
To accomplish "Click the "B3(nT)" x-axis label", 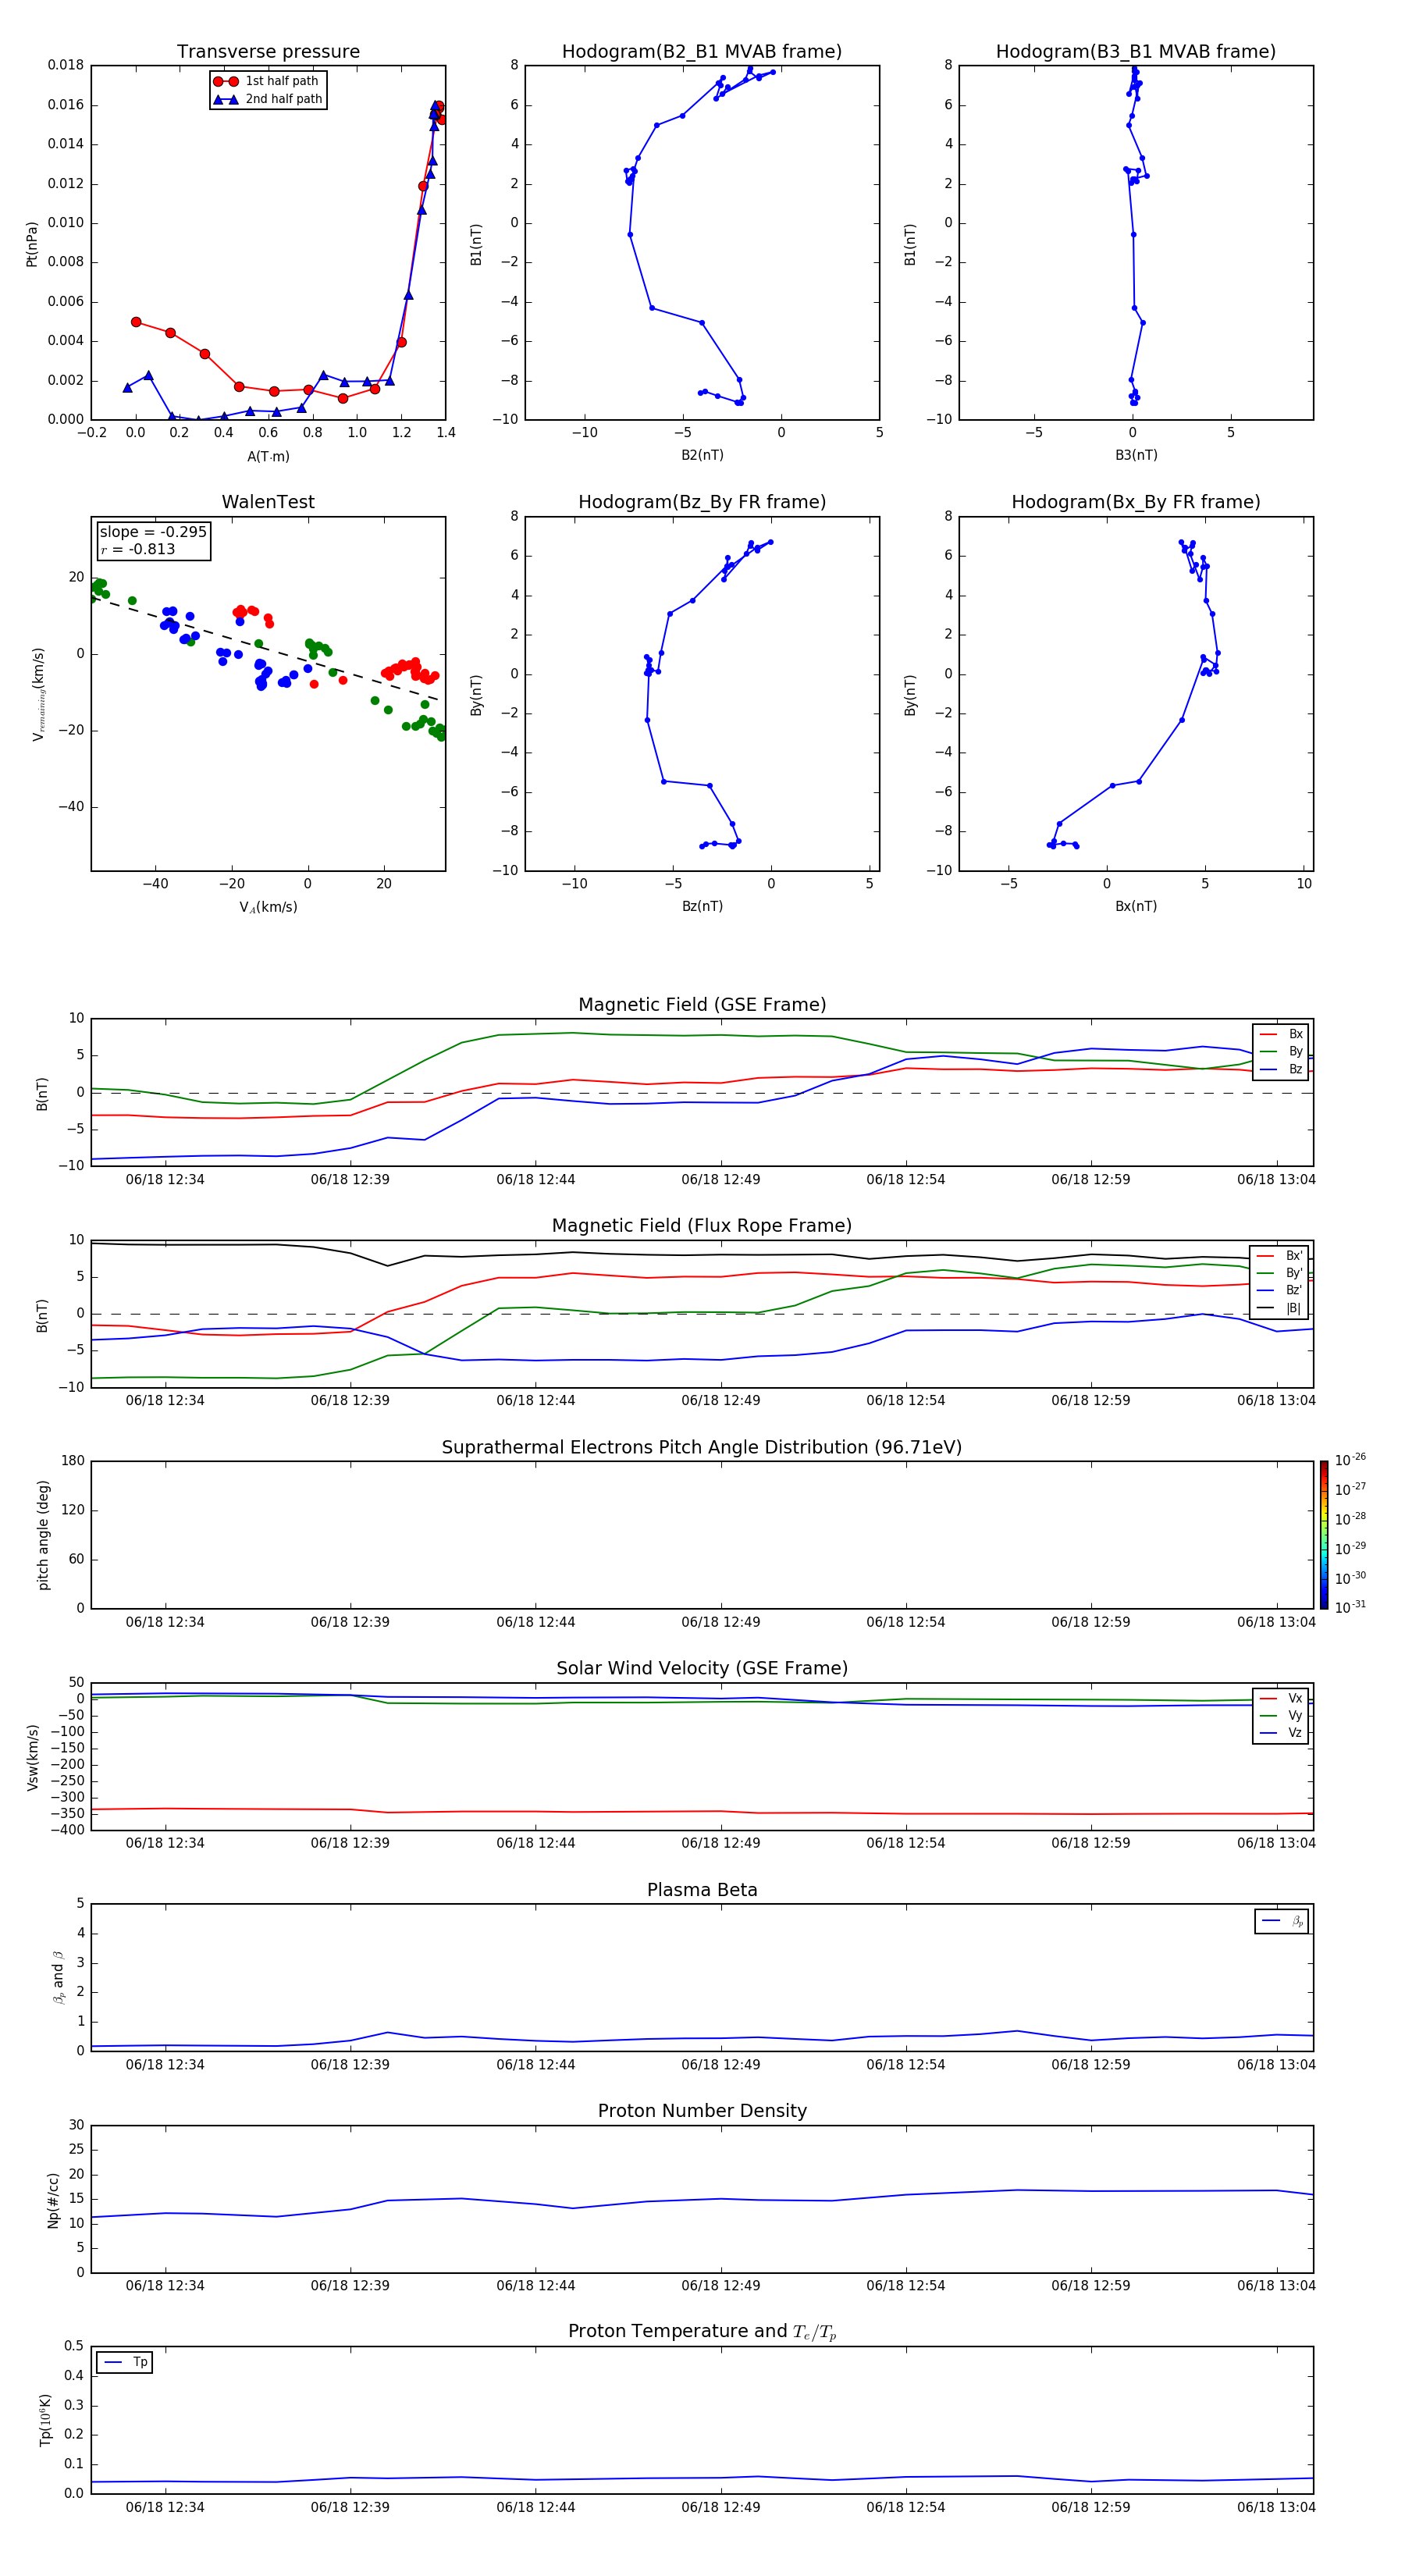I will [x=1136, y=455].
